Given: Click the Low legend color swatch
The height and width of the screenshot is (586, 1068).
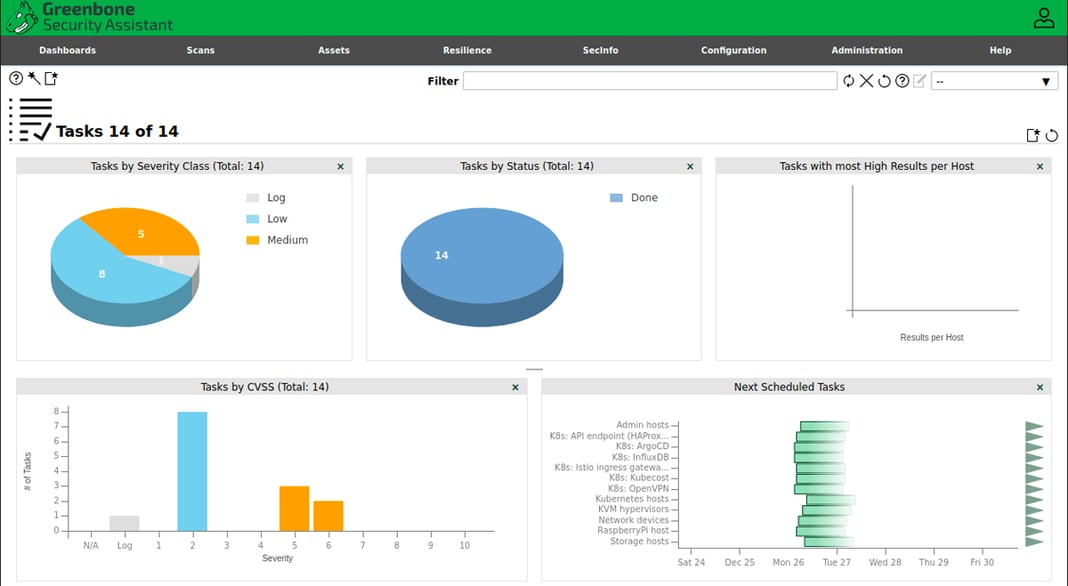Looking at the screenshot, I should click(x=253, y=219).
